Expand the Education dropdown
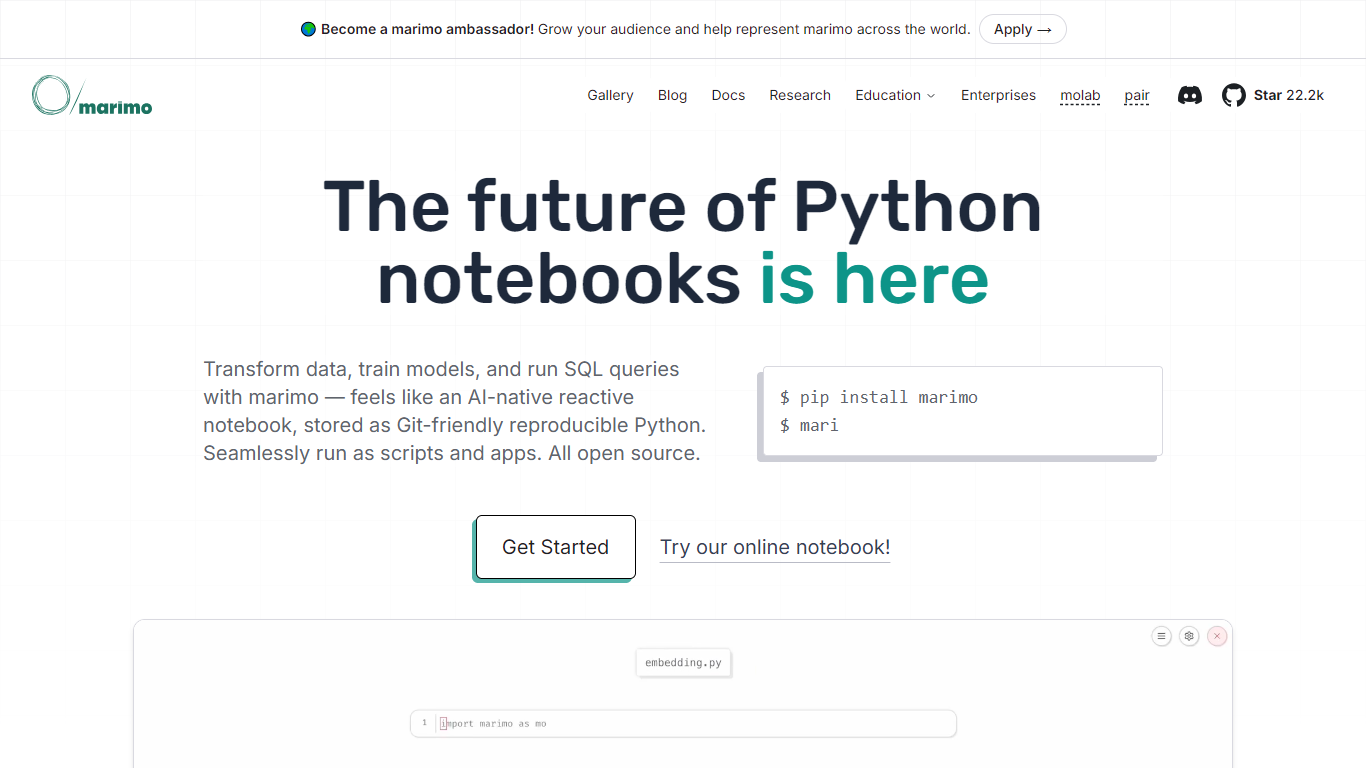 coord(895,95)
